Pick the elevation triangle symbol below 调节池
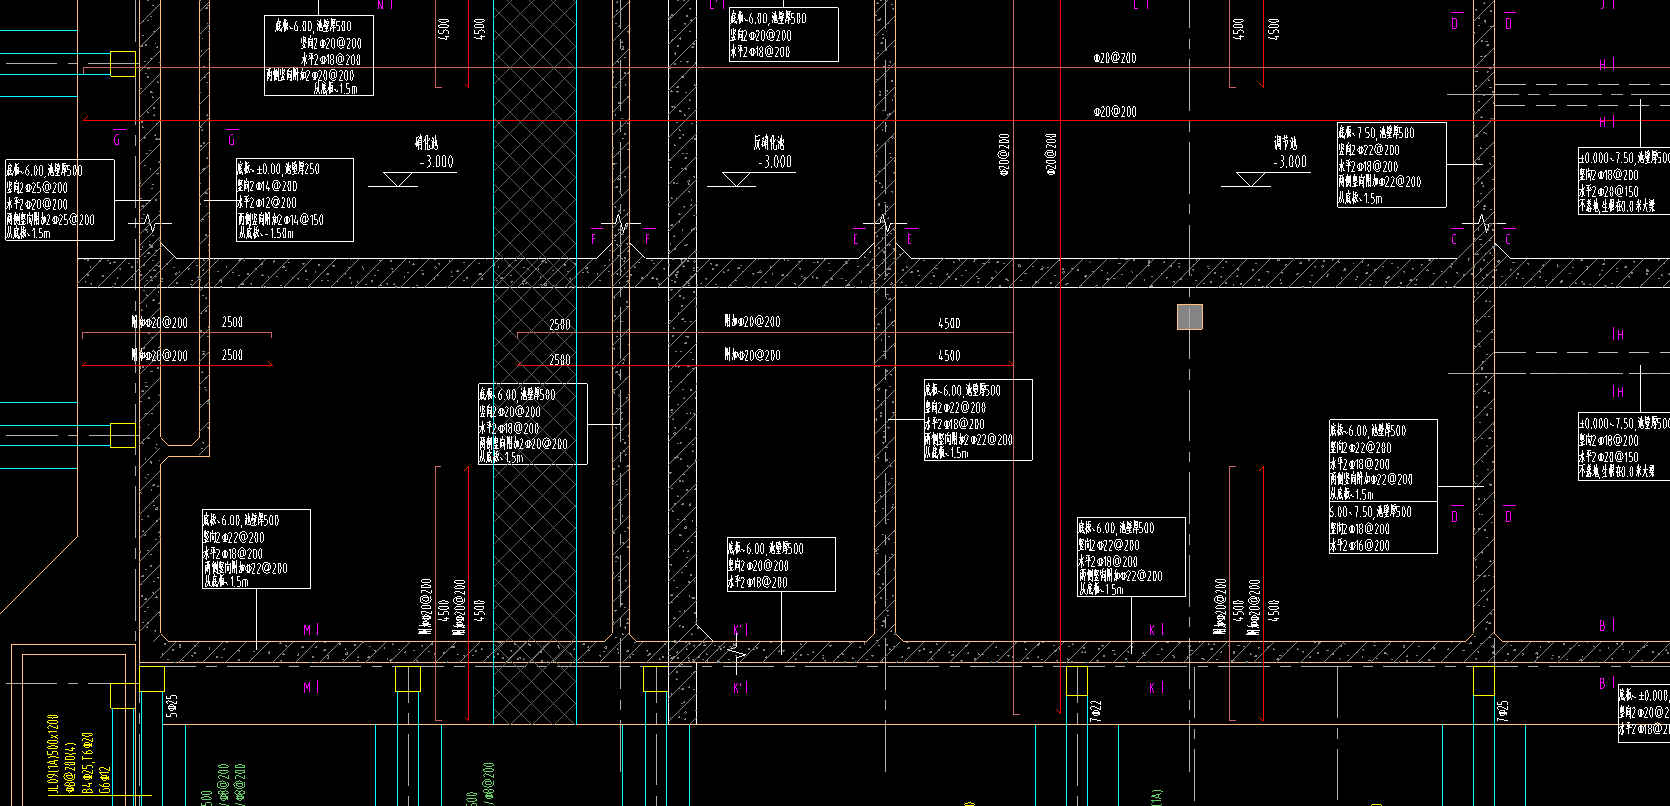The width and height of the screenshot is (1670, 806). [1252, 180]
